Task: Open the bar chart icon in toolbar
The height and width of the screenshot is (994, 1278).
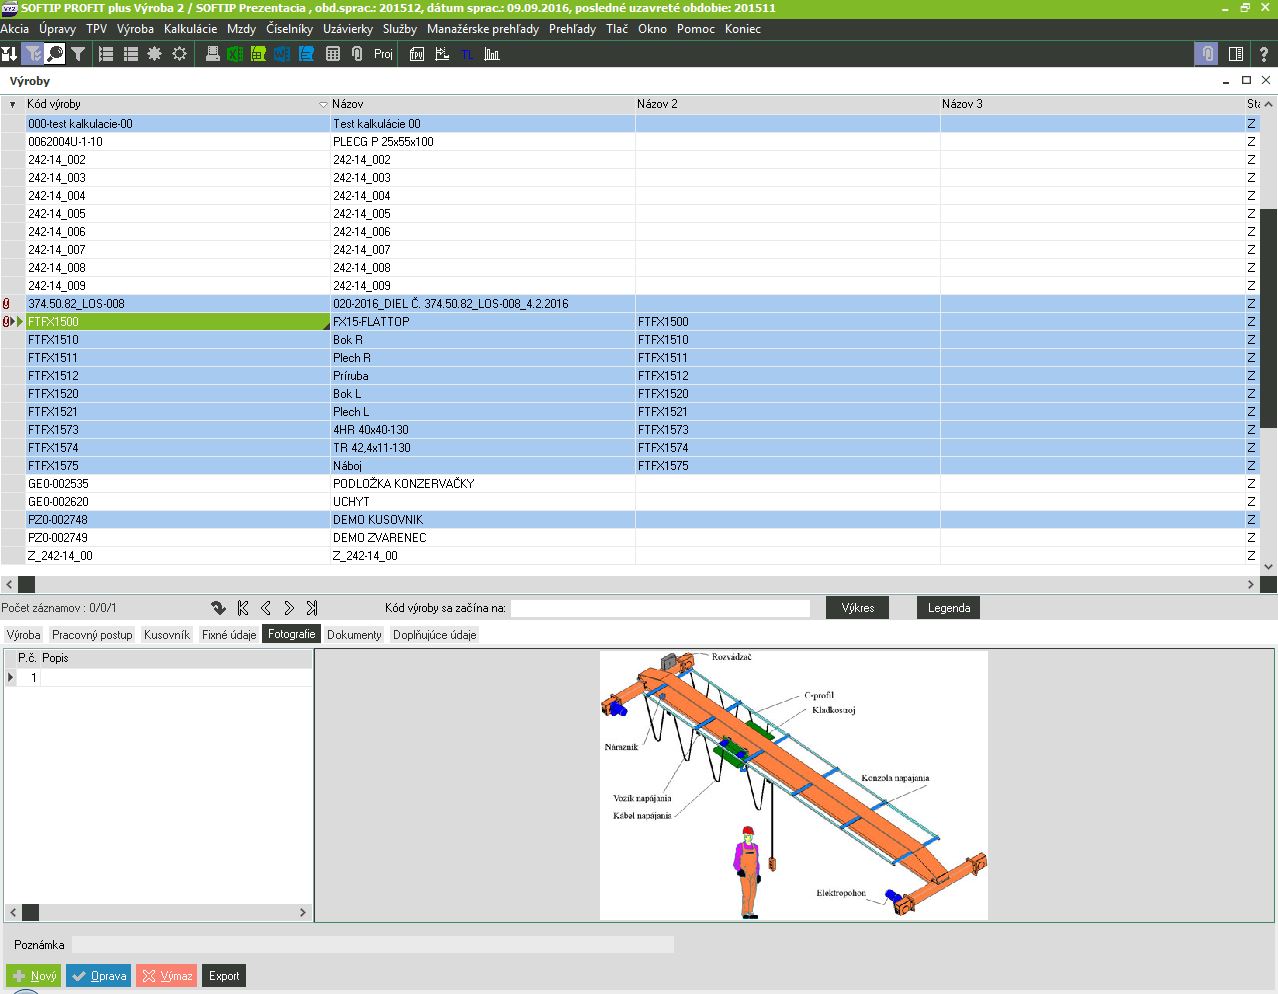Action: [492, 54]
